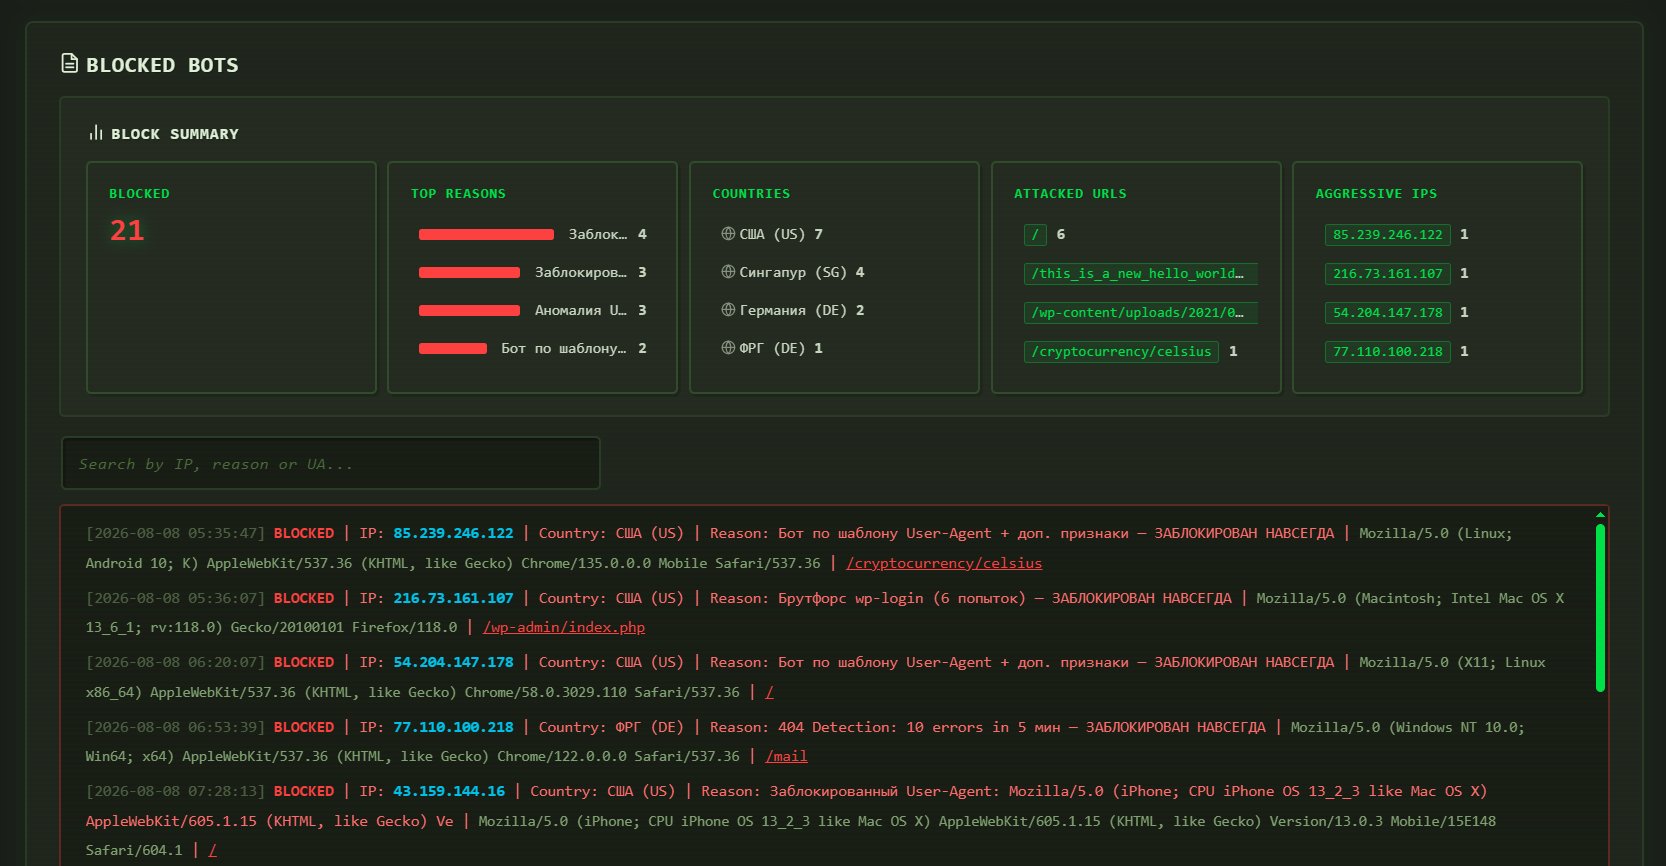Click the /wp-content/uploads/2021 attacked URL tag
This screenshot has height=866, width=1666.
1140,313
